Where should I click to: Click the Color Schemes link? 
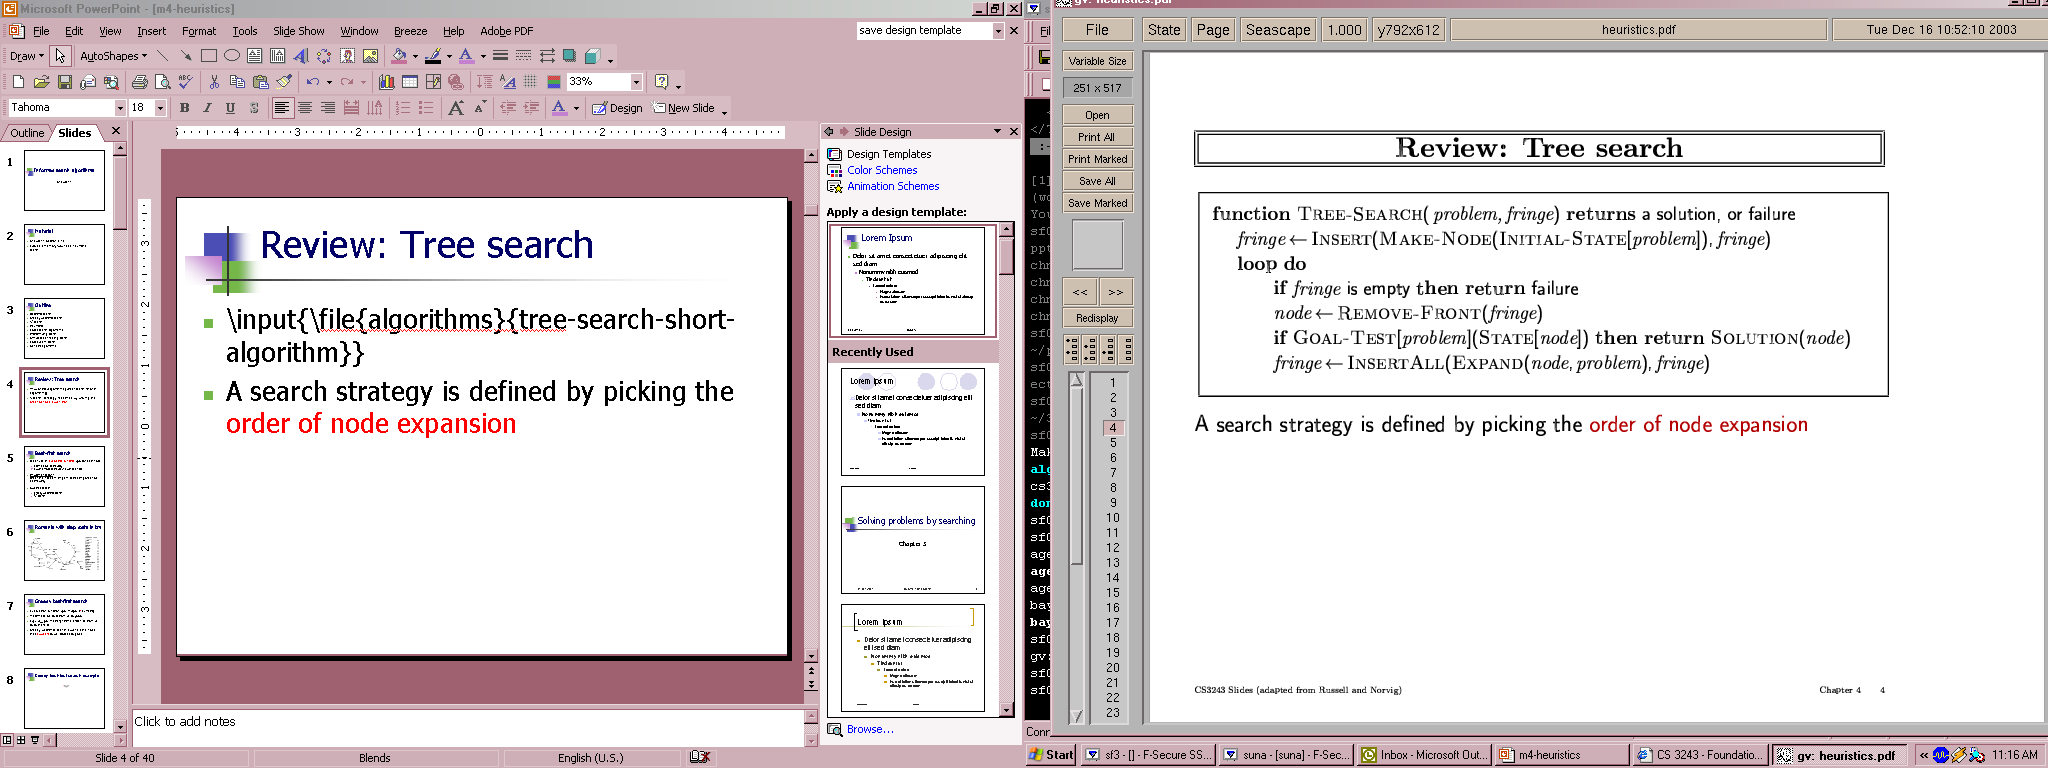[882, 170]
